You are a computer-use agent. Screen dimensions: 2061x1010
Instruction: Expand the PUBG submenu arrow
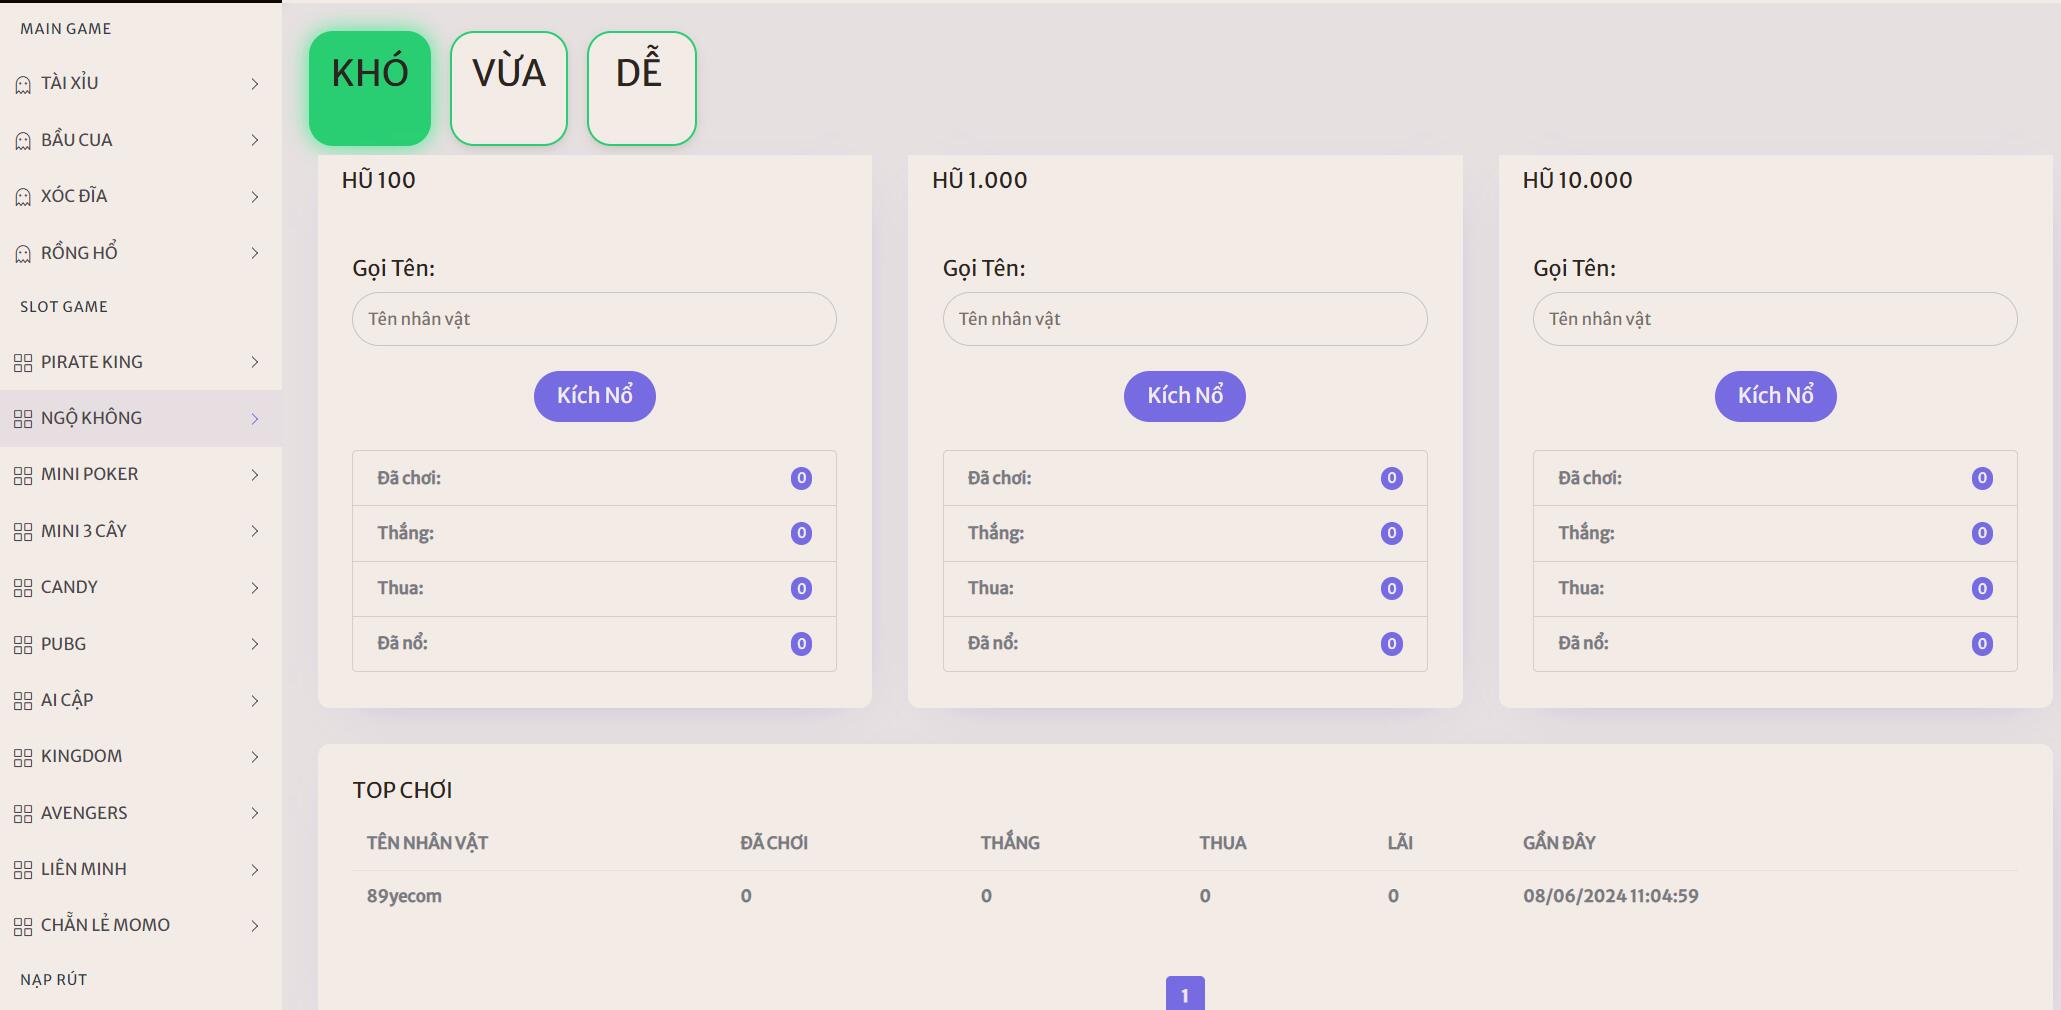(x=255, y=644)
